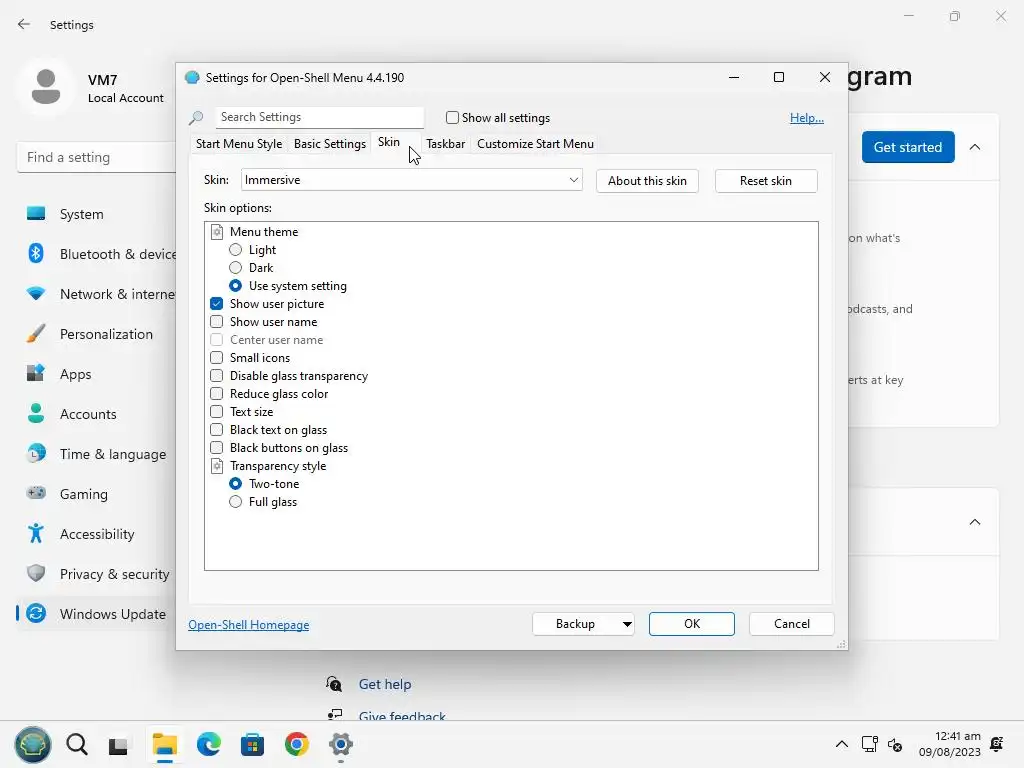Screen dimensions: 1024x768
Task: Click the Personalization brush icon
Action: point(36,334)
